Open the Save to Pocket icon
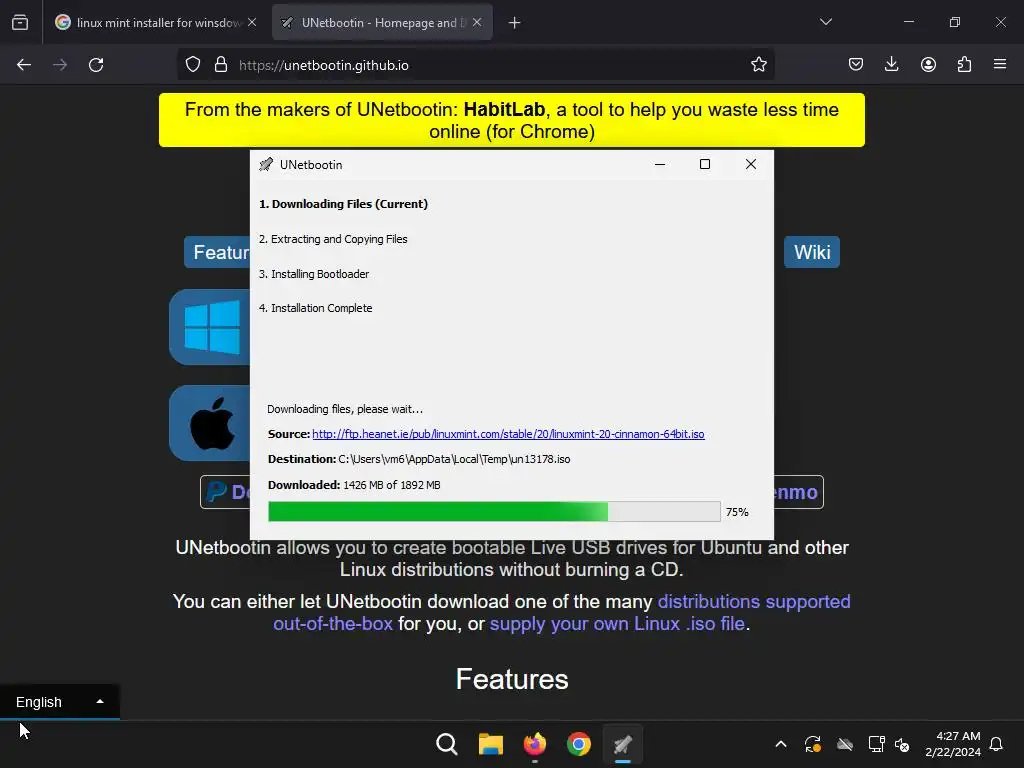Image resolution: width=1024 pixels, height=768 pixels. (x=856, y=65)
